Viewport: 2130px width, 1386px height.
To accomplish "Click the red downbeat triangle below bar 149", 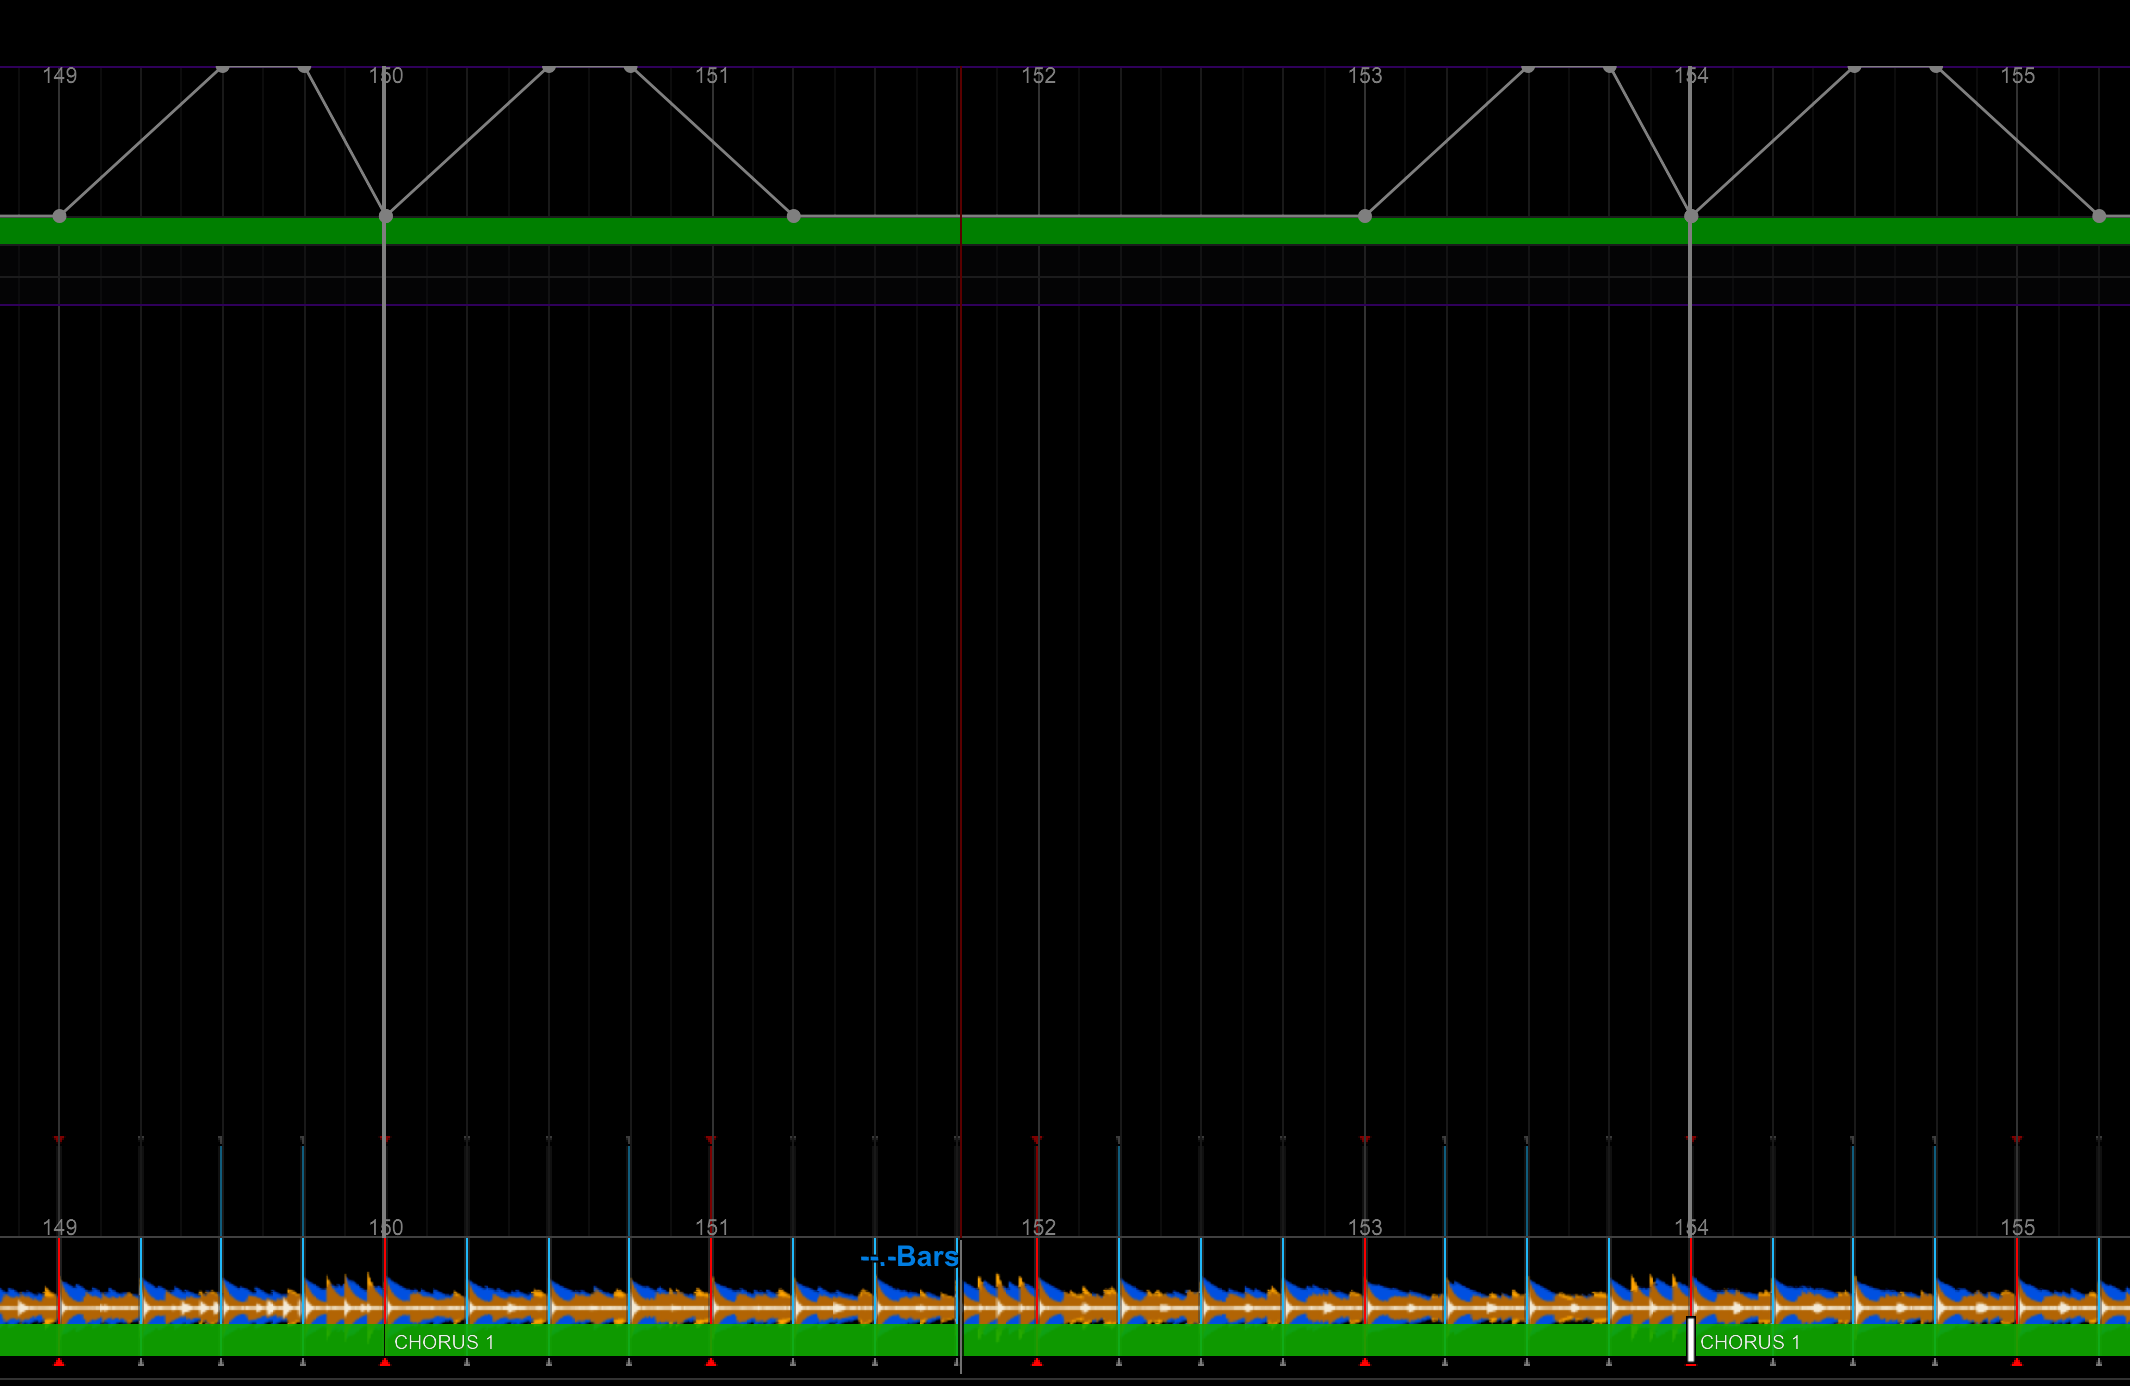I will coord(59,1362).
